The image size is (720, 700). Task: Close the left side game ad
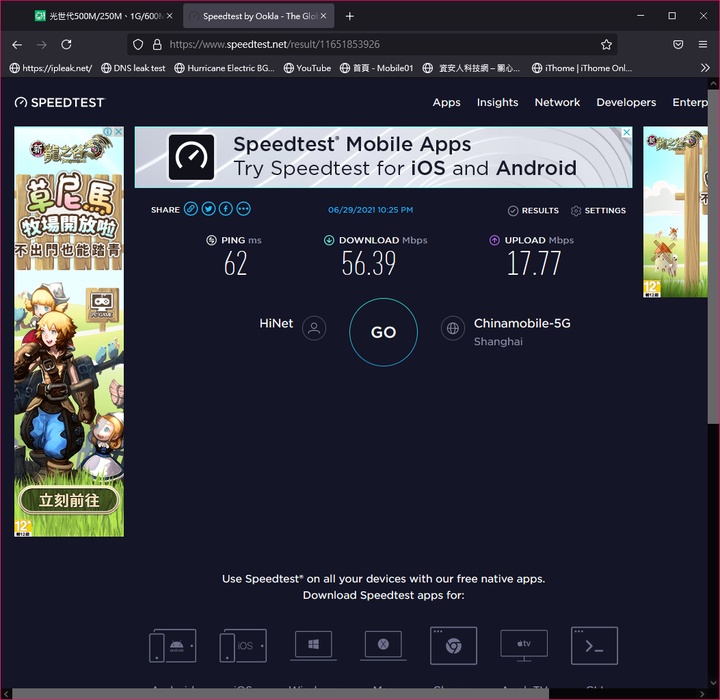pyautogui.click(x=118, y=131)
